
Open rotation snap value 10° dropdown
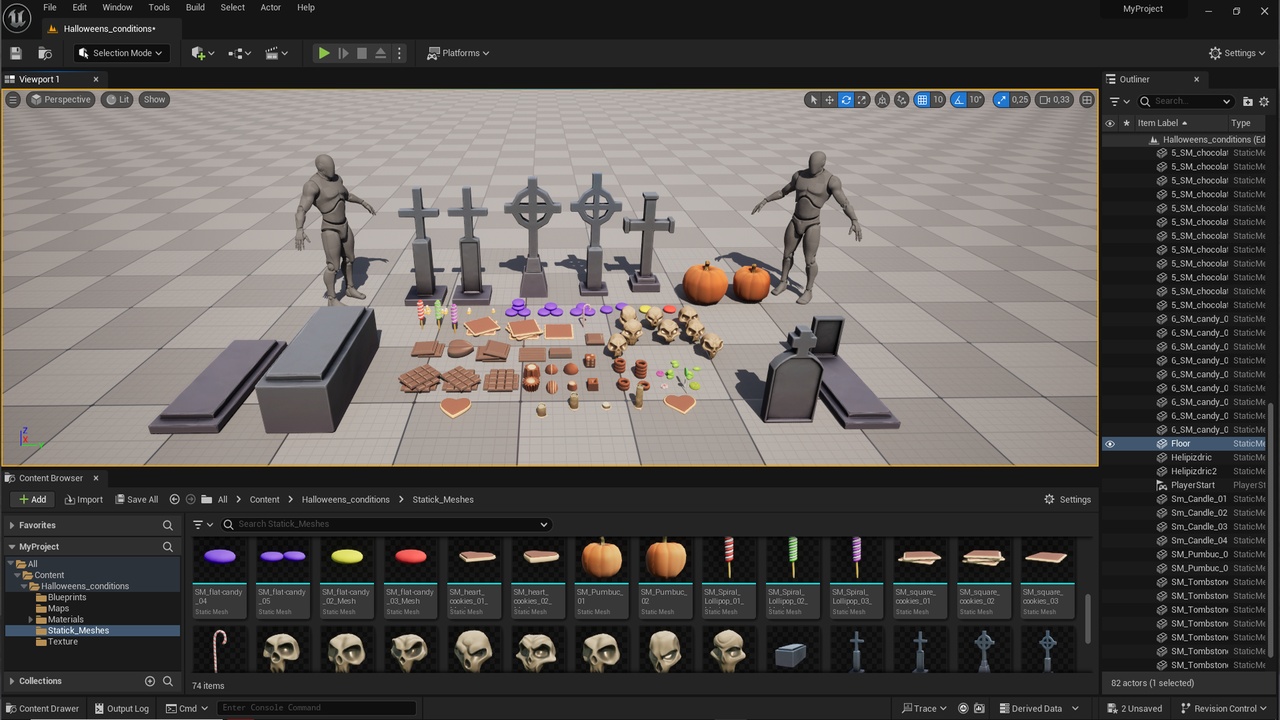[x=976, y=100]
